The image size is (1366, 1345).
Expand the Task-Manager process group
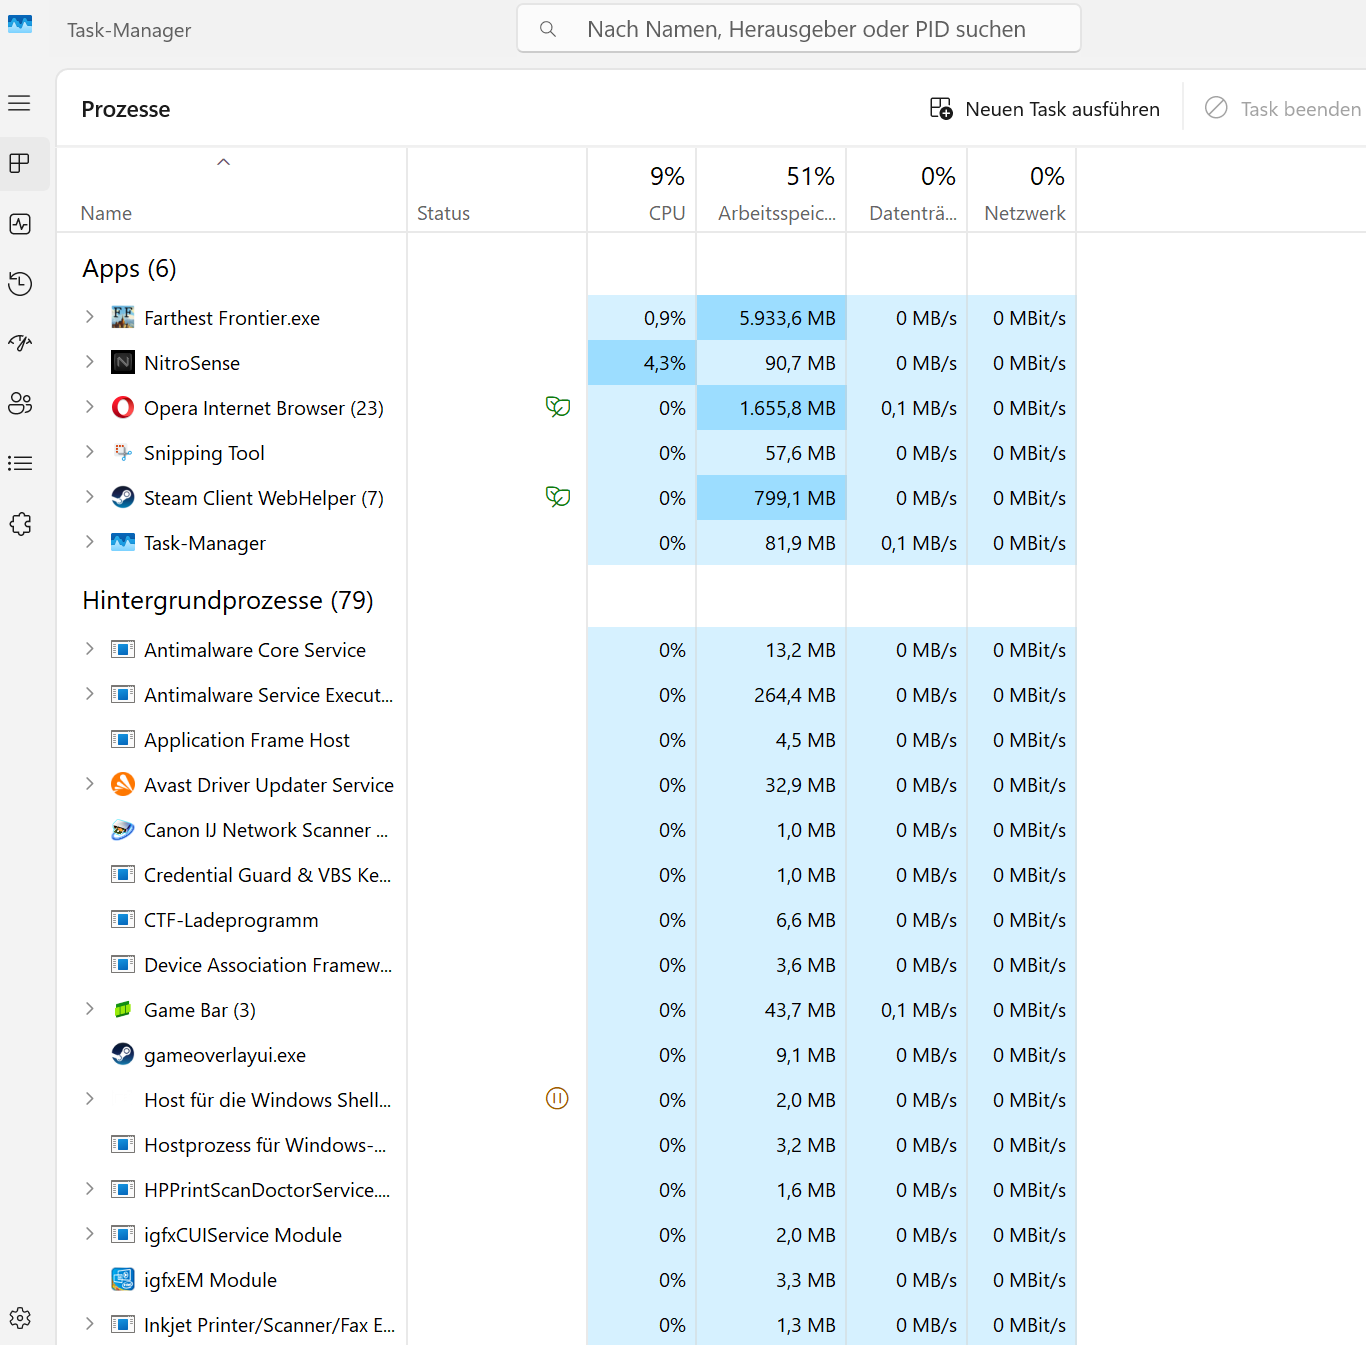tap(90, 542)
